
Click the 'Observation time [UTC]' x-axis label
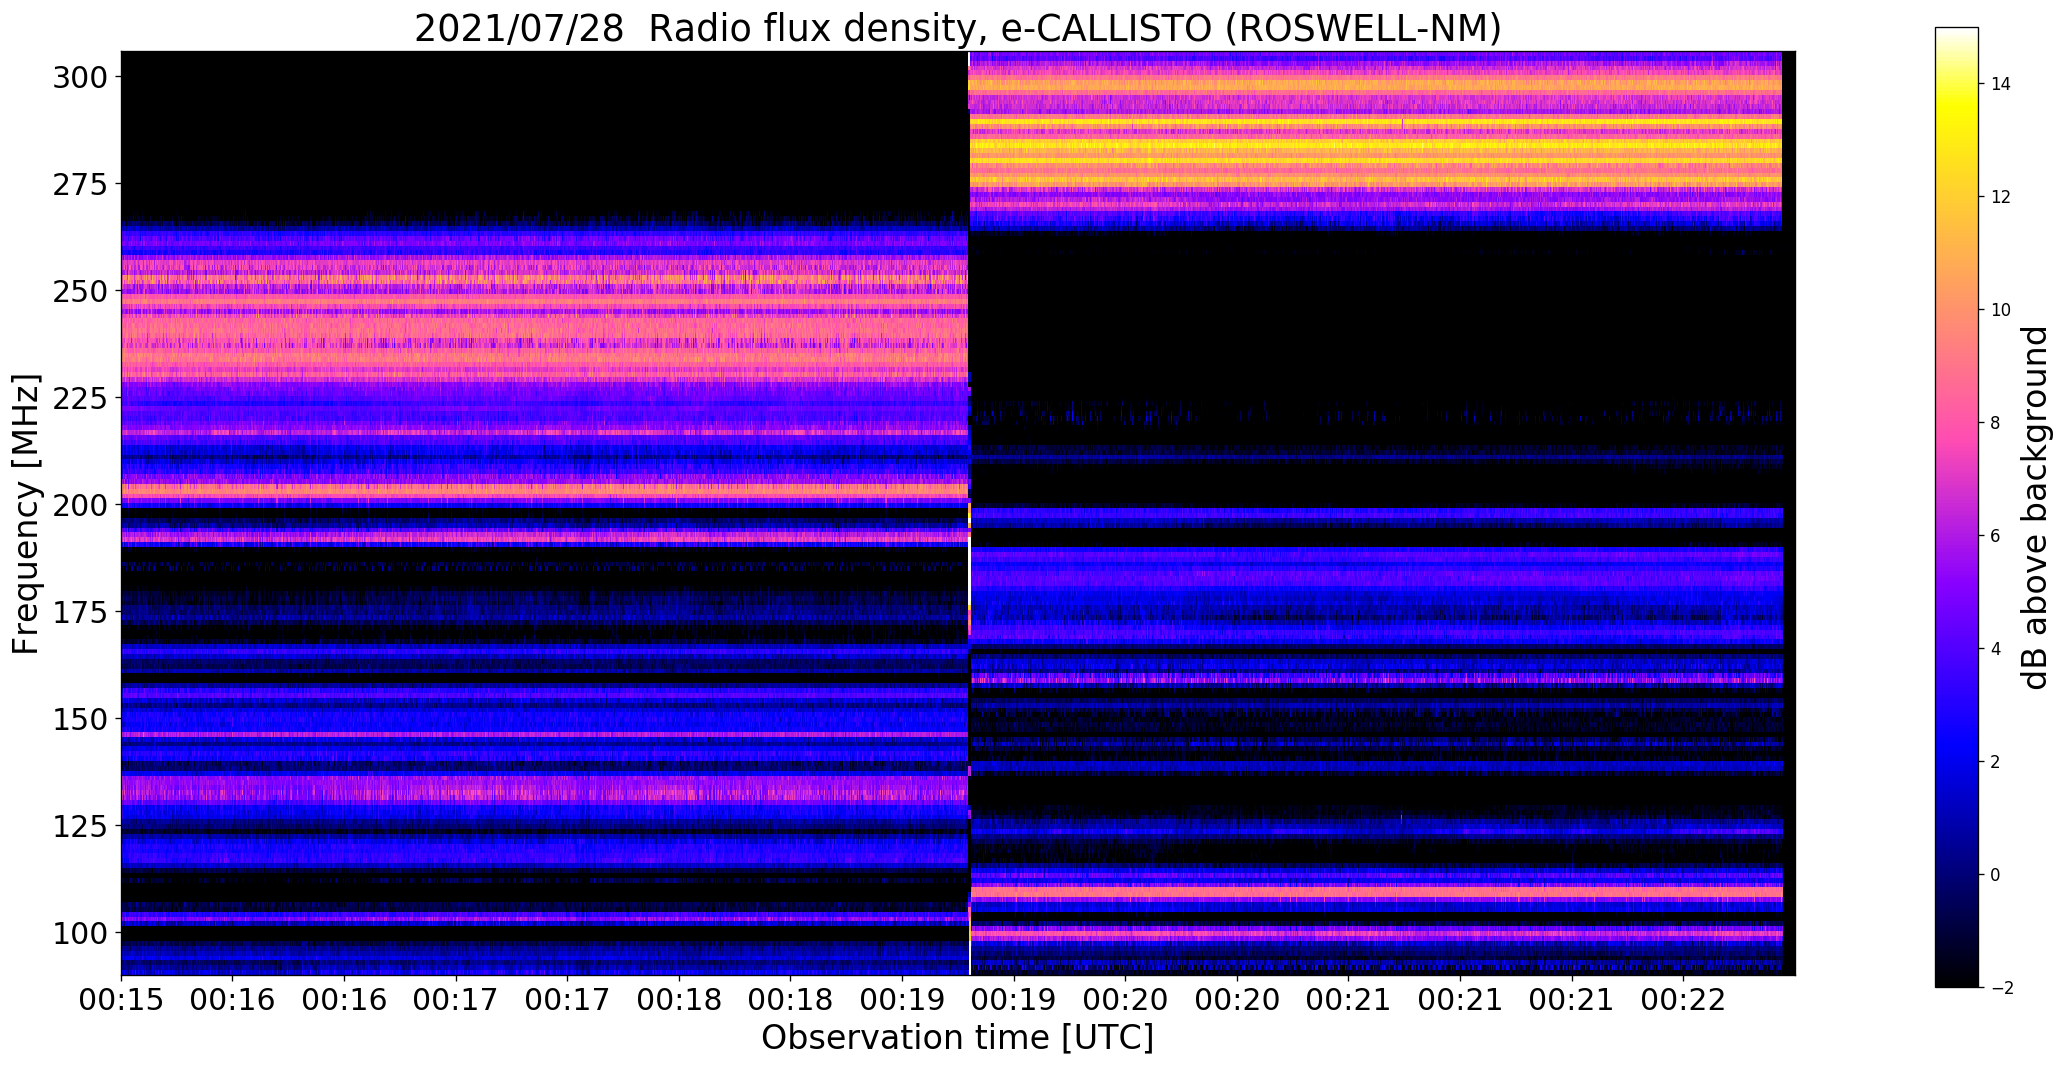click(x=957, y=1037)
